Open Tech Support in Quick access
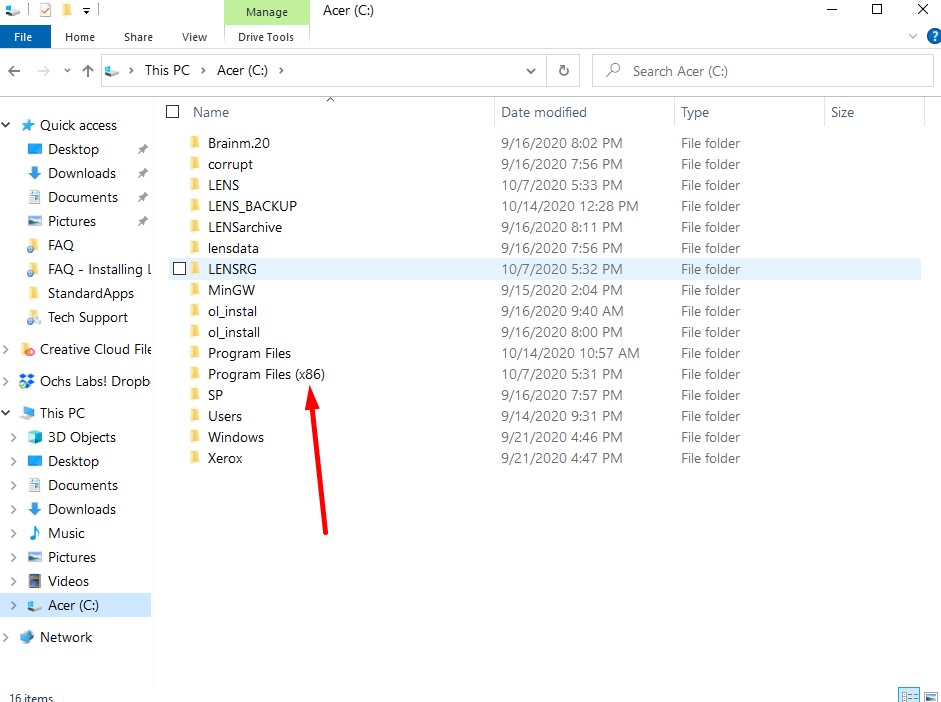Screen dimensions: 941x702 [x=88, y=317]
